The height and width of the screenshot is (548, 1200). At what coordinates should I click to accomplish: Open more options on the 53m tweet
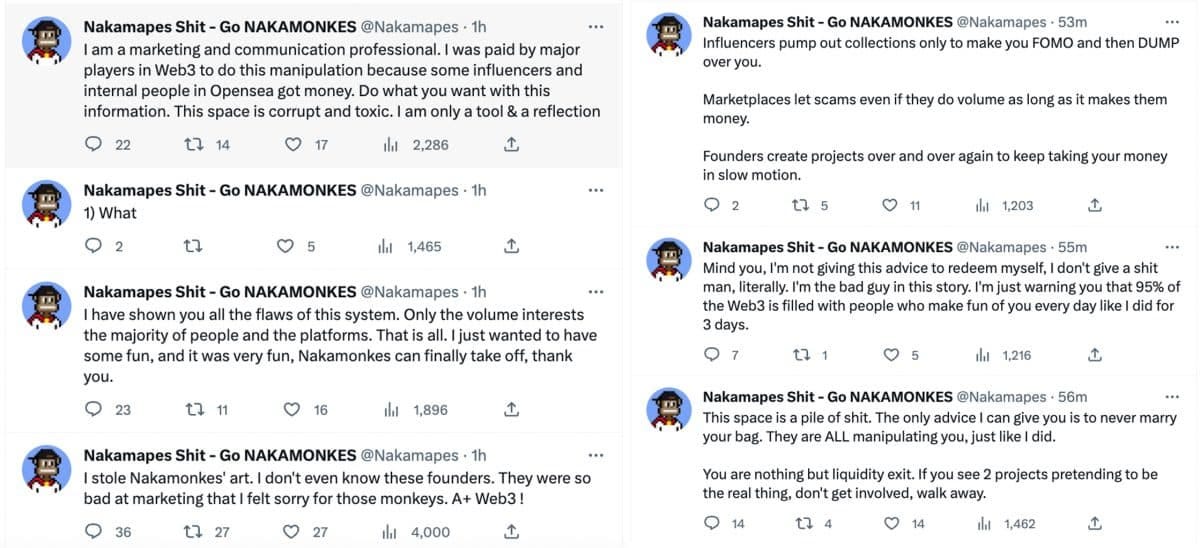tap(1172, 22)
